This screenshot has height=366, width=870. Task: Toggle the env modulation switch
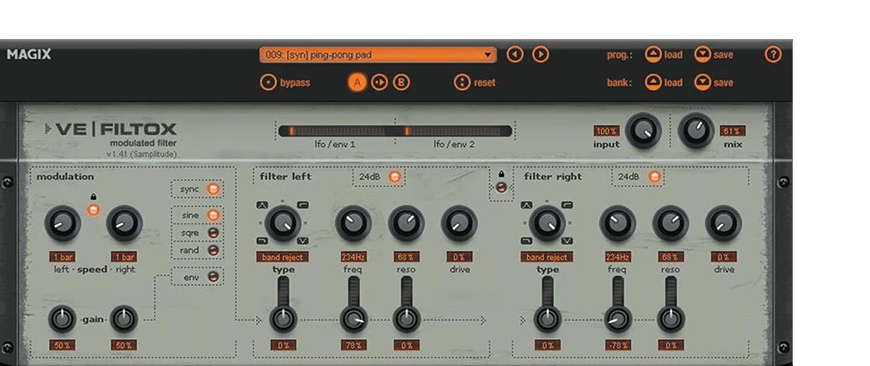tap(213, 276)
